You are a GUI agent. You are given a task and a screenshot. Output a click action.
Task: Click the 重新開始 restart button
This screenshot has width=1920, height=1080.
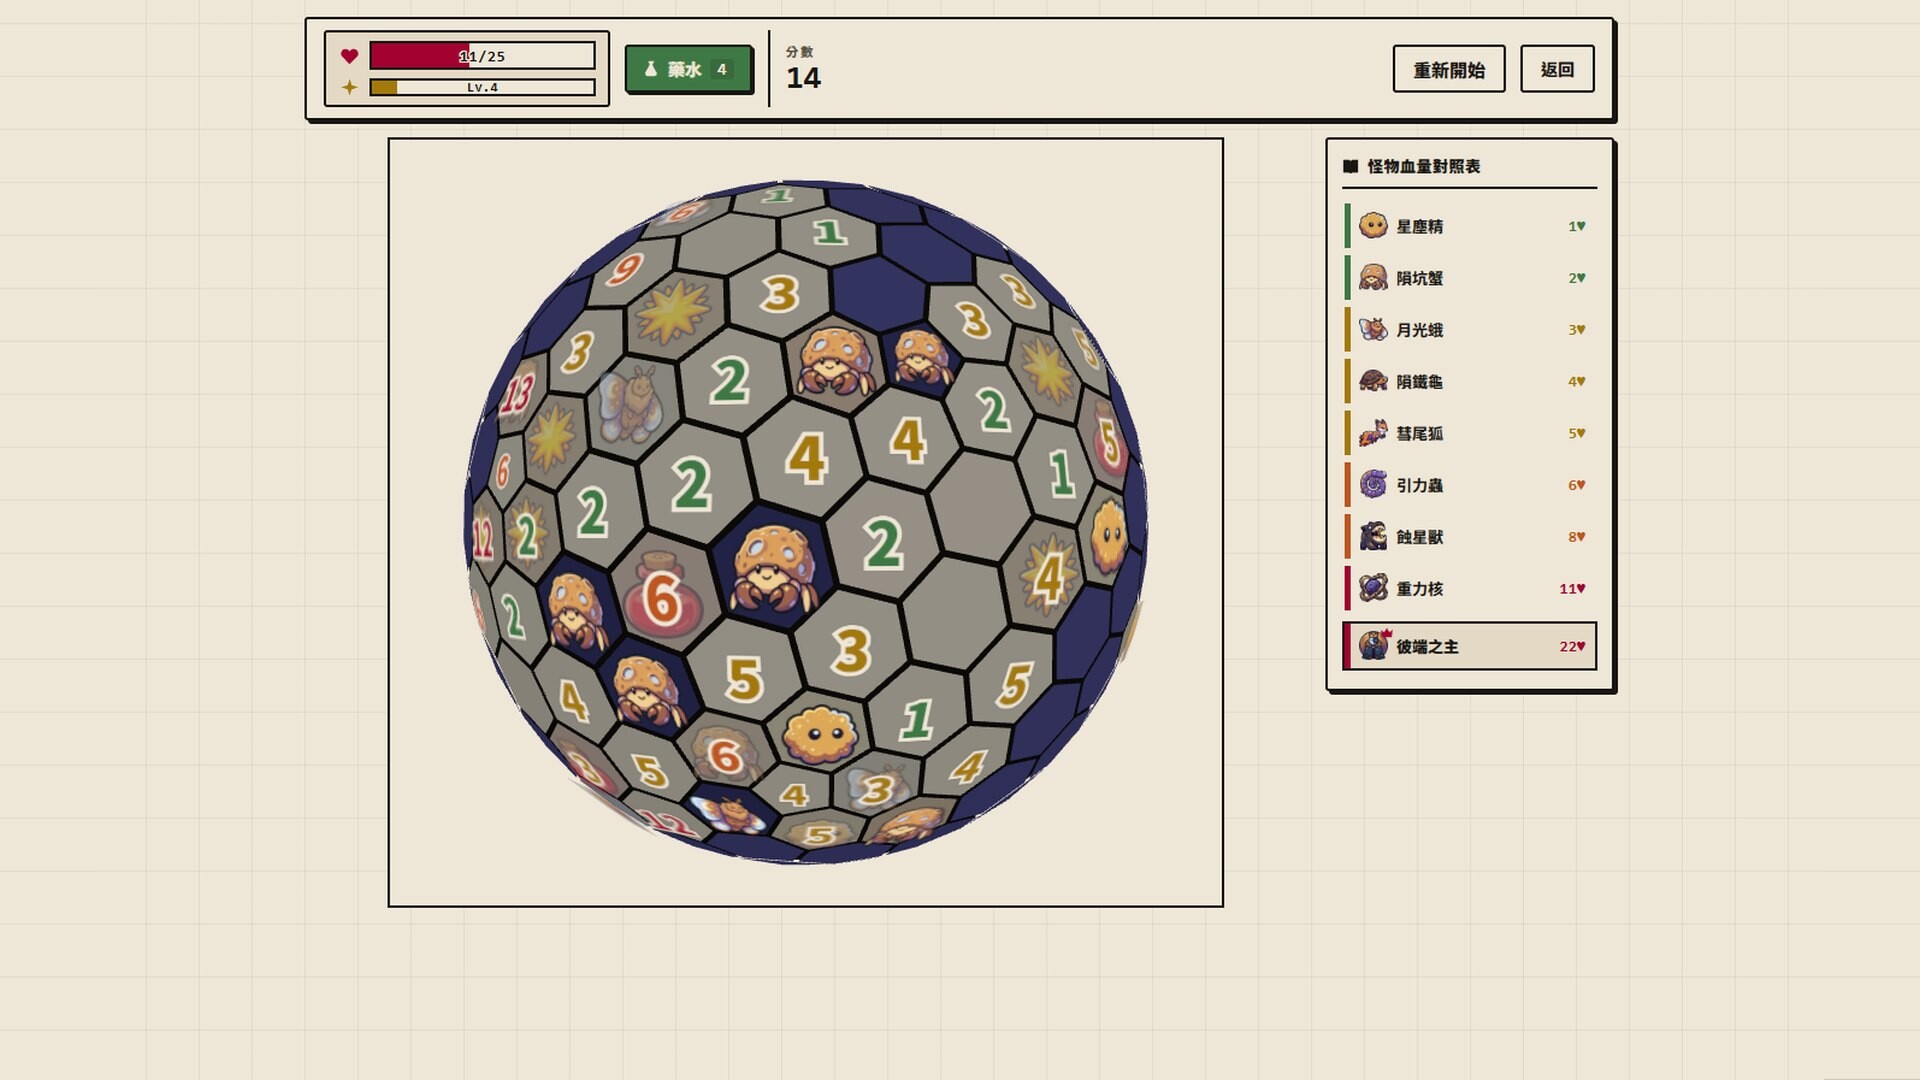1448,69
